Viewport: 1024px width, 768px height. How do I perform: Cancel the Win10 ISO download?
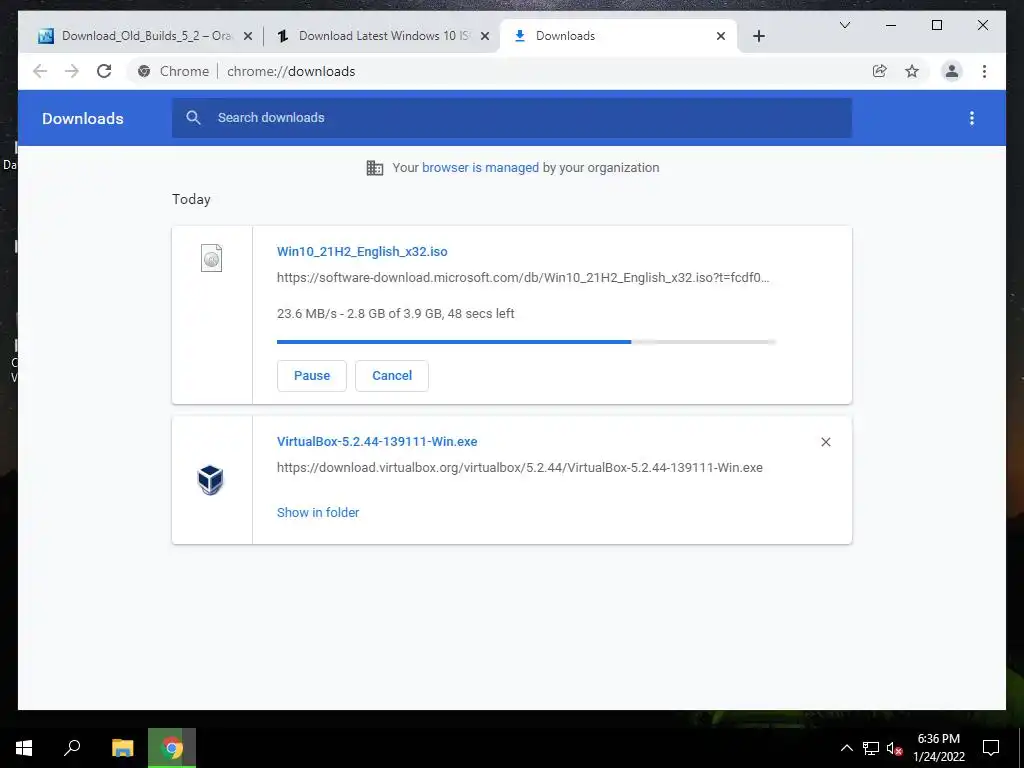tap(392, 376)
